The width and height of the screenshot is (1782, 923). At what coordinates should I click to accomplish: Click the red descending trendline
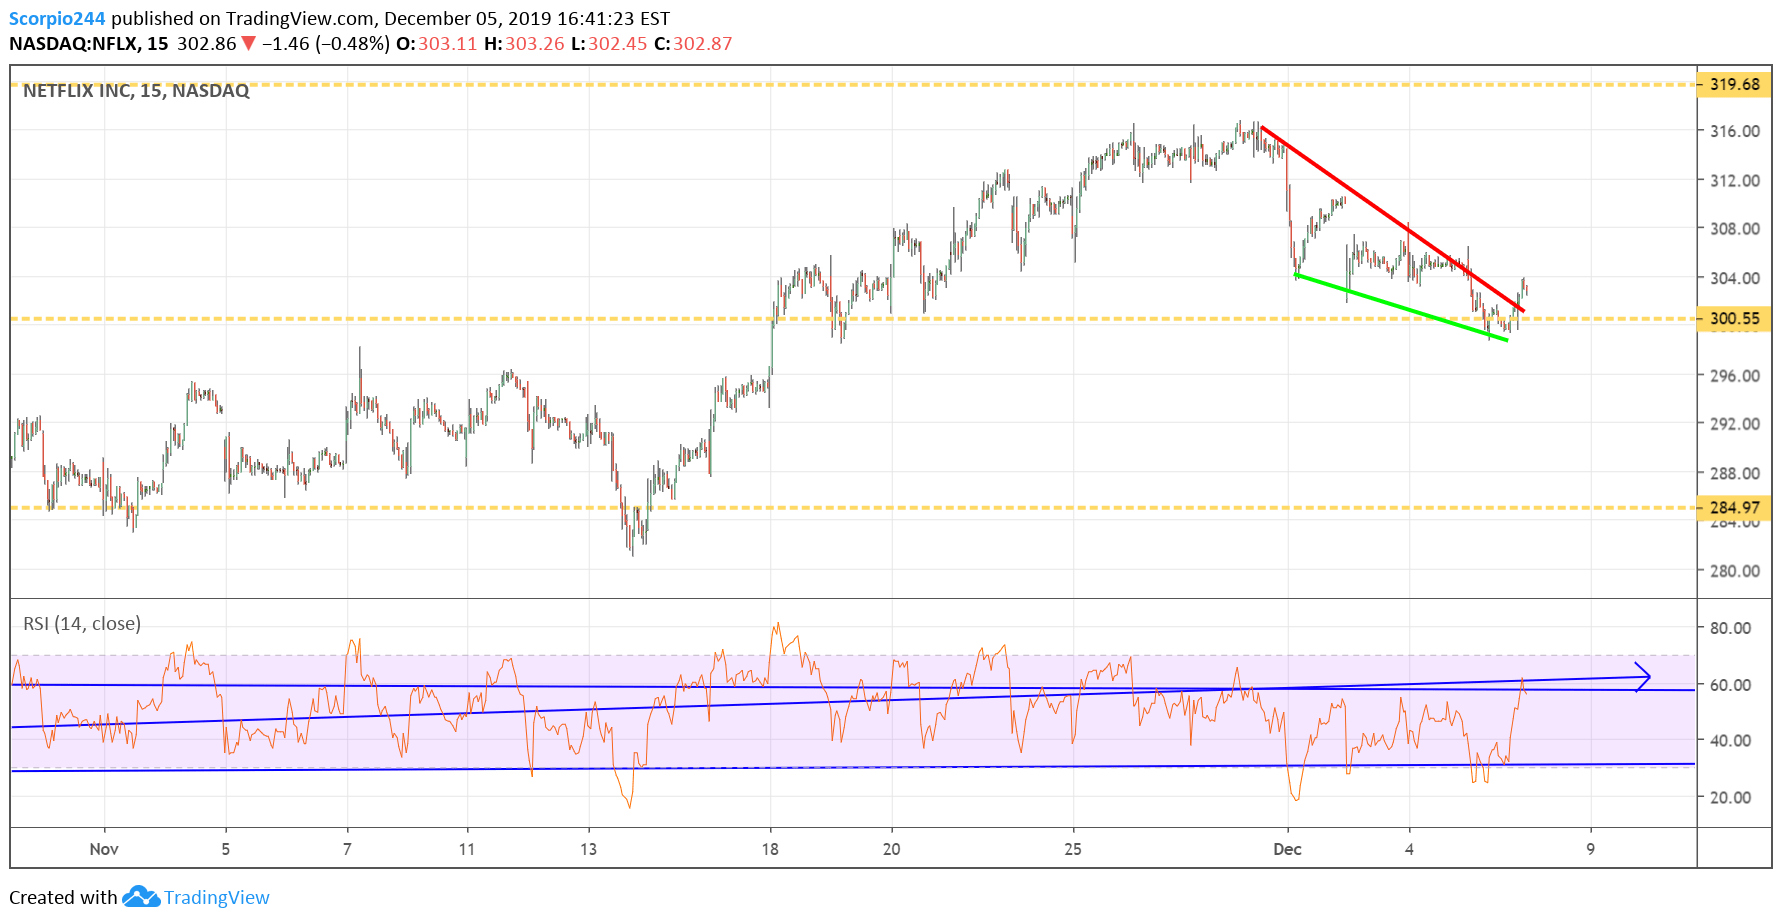pos(1392,218)
